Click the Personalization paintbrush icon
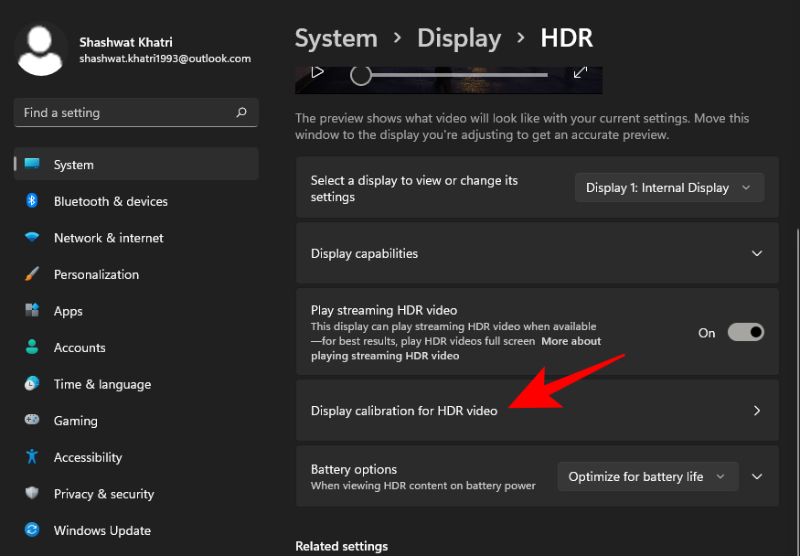This screenshot has width=800, height=556. pos(32,274)
